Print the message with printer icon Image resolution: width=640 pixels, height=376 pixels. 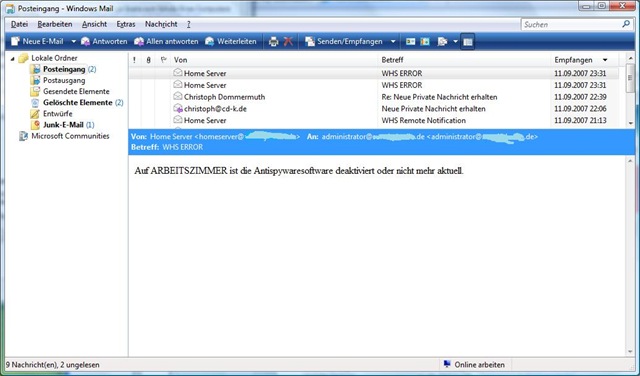pos(273,42)
